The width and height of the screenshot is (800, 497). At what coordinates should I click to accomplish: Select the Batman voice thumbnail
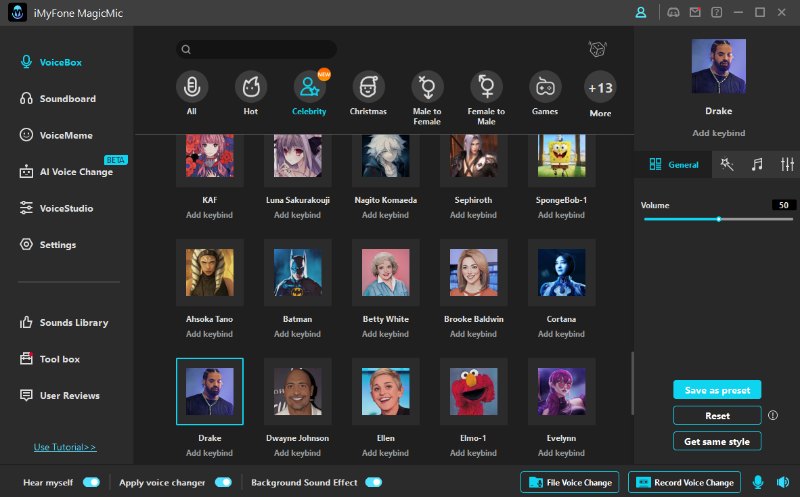point(297,272)
